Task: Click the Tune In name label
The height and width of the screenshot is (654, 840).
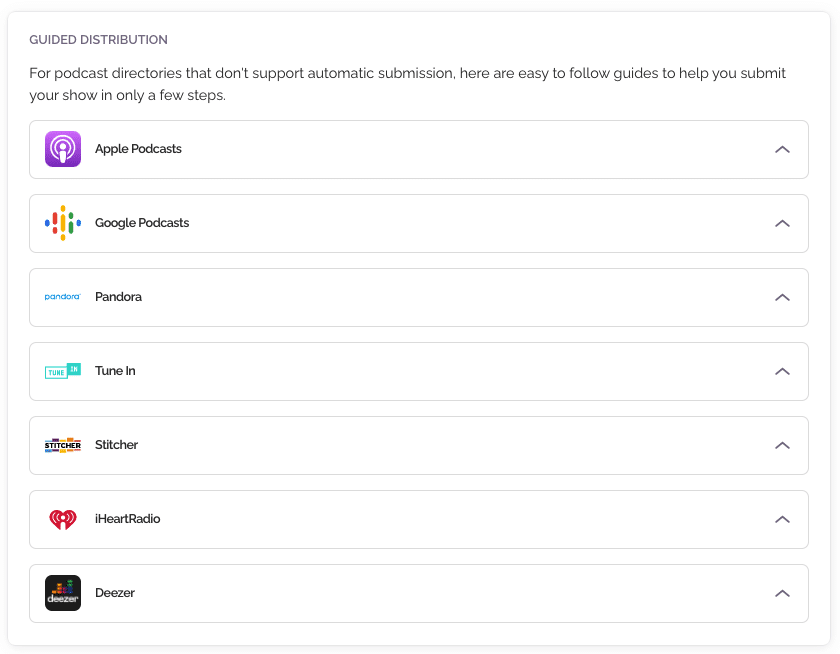Action: coord(115,371)
